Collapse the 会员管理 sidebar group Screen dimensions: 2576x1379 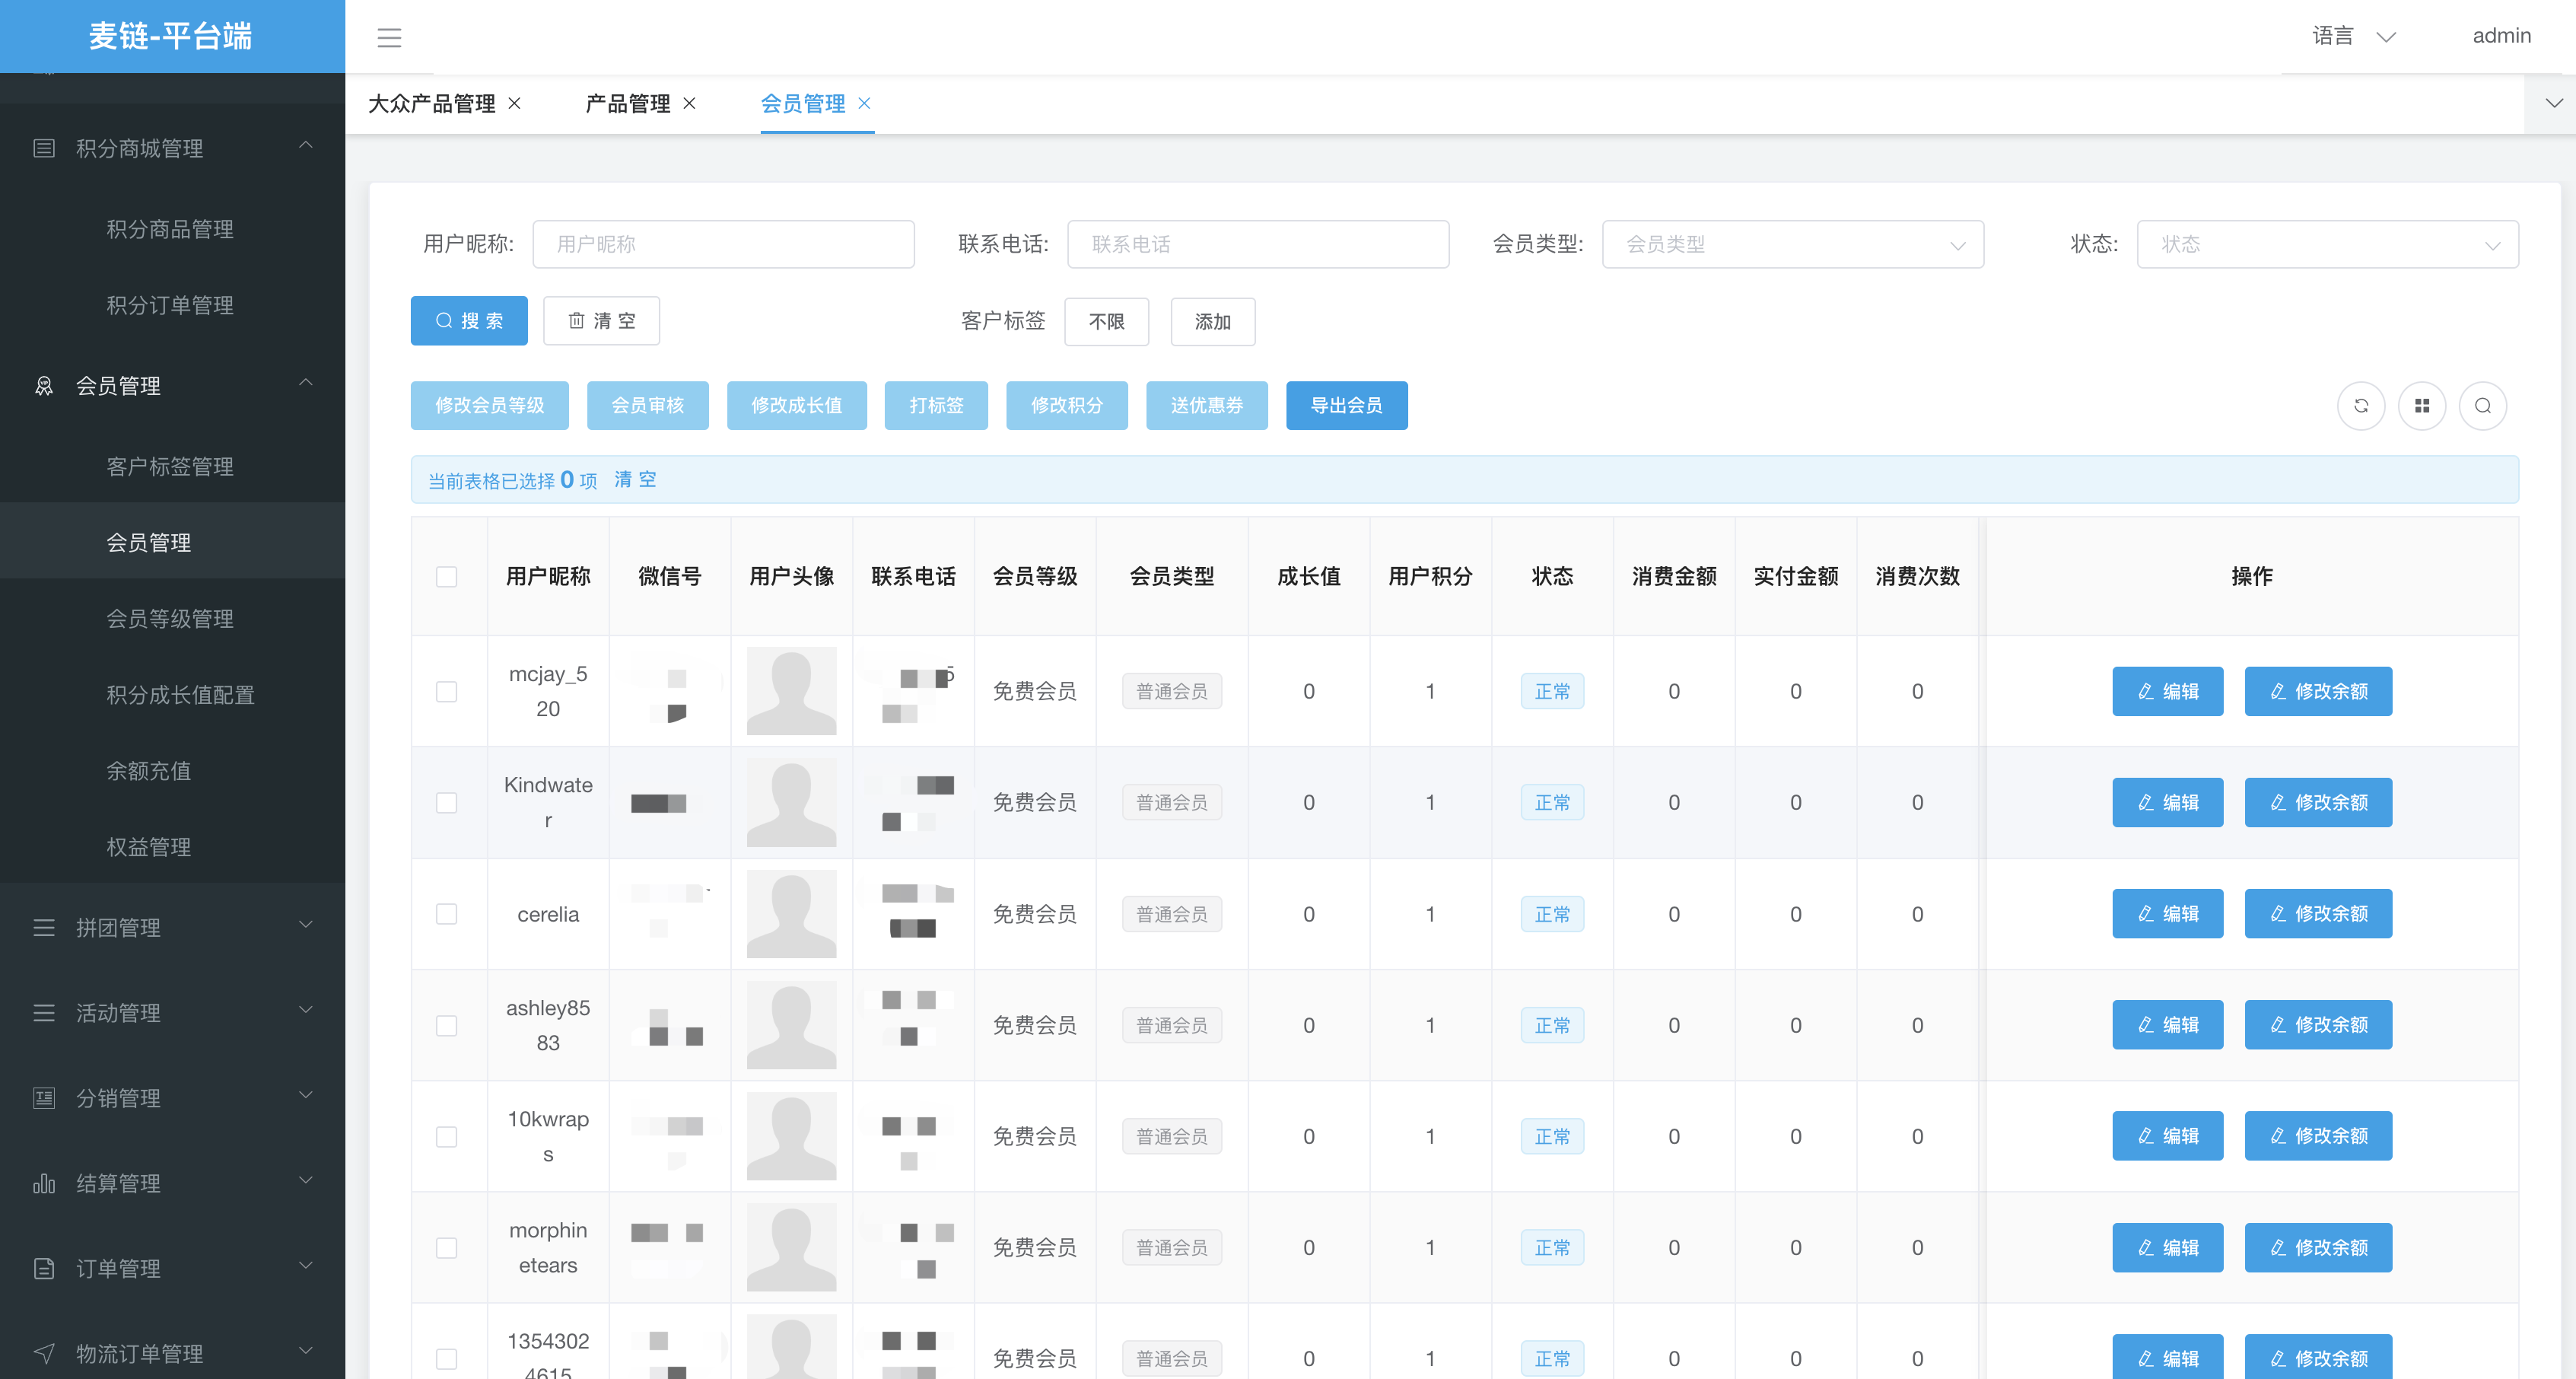[x=306, y=383]
